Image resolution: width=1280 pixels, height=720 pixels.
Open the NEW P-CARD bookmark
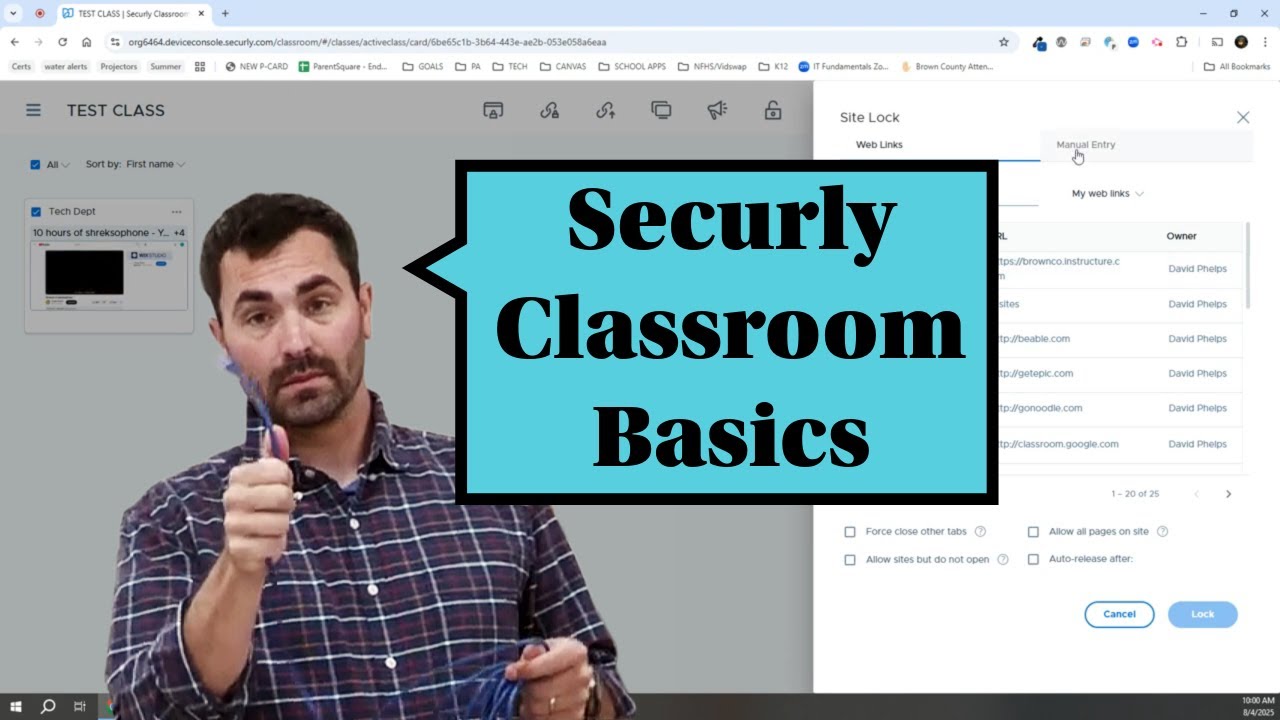256,67
